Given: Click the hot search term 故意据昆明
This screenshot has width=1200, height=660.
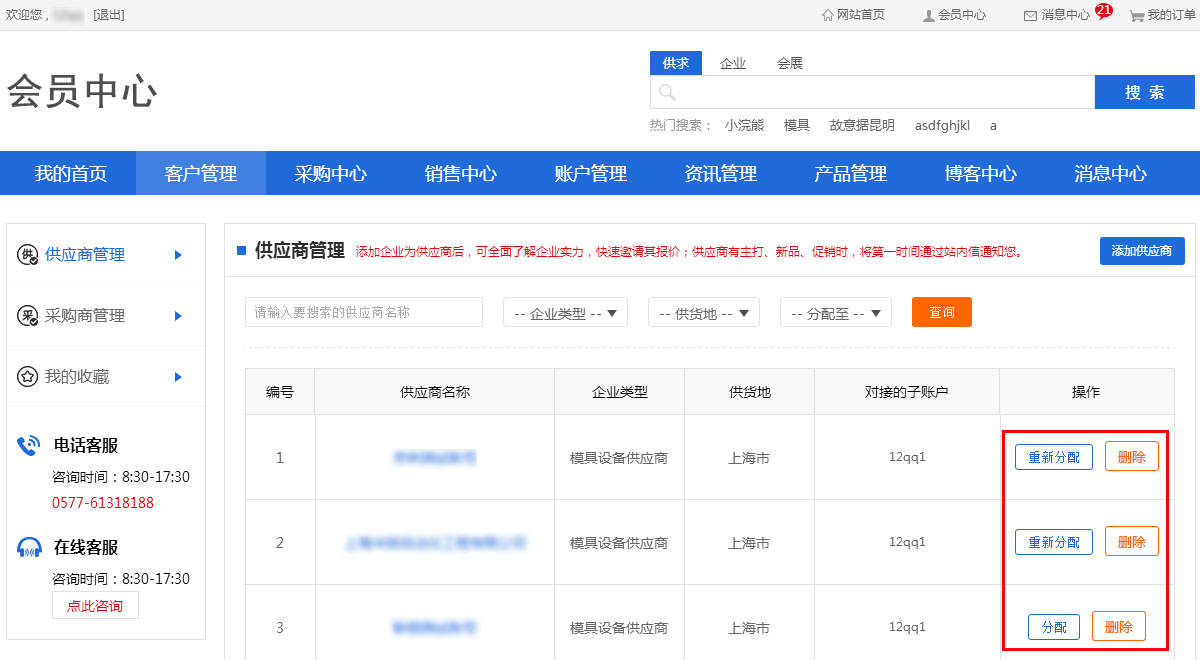Looking at the screenshot, I should (x=862, y=125).
